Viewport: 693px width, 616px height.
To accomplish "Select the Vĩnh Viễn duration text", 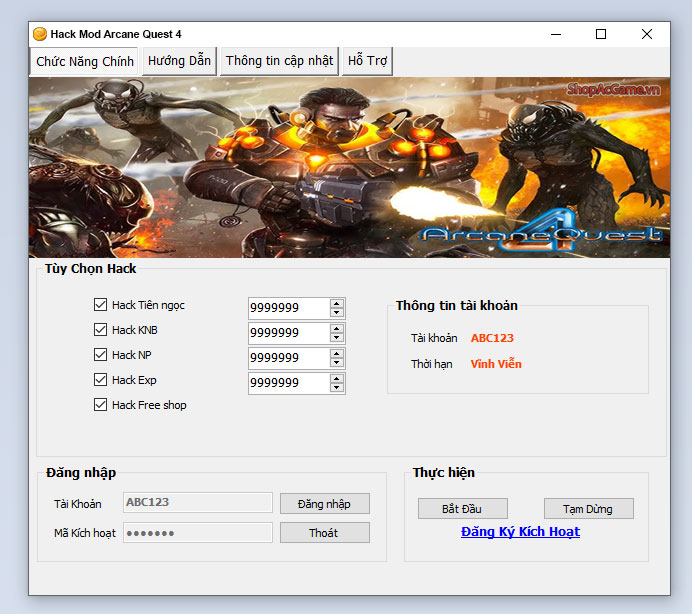I will pyautogui.click(x=496, y=364).
